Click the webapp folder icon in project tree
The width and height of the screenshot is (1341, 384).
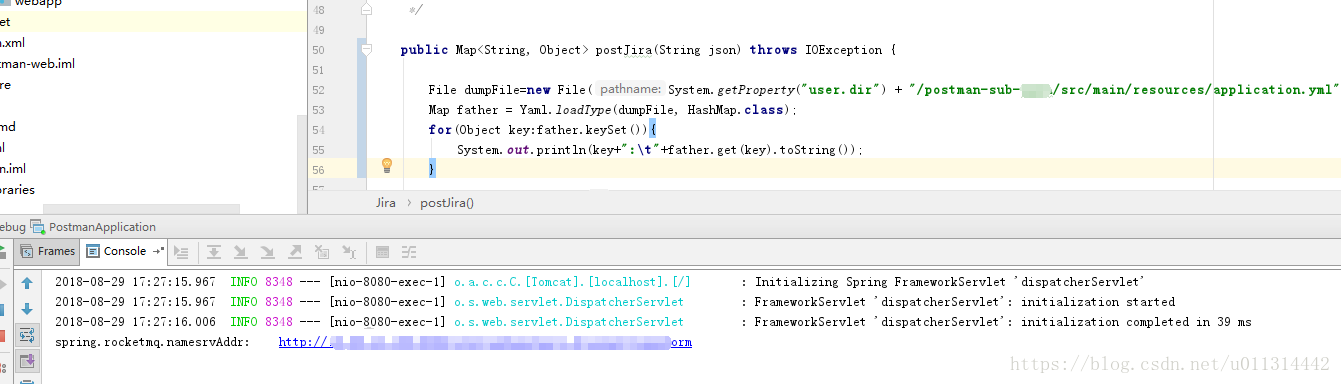point(5,3)
